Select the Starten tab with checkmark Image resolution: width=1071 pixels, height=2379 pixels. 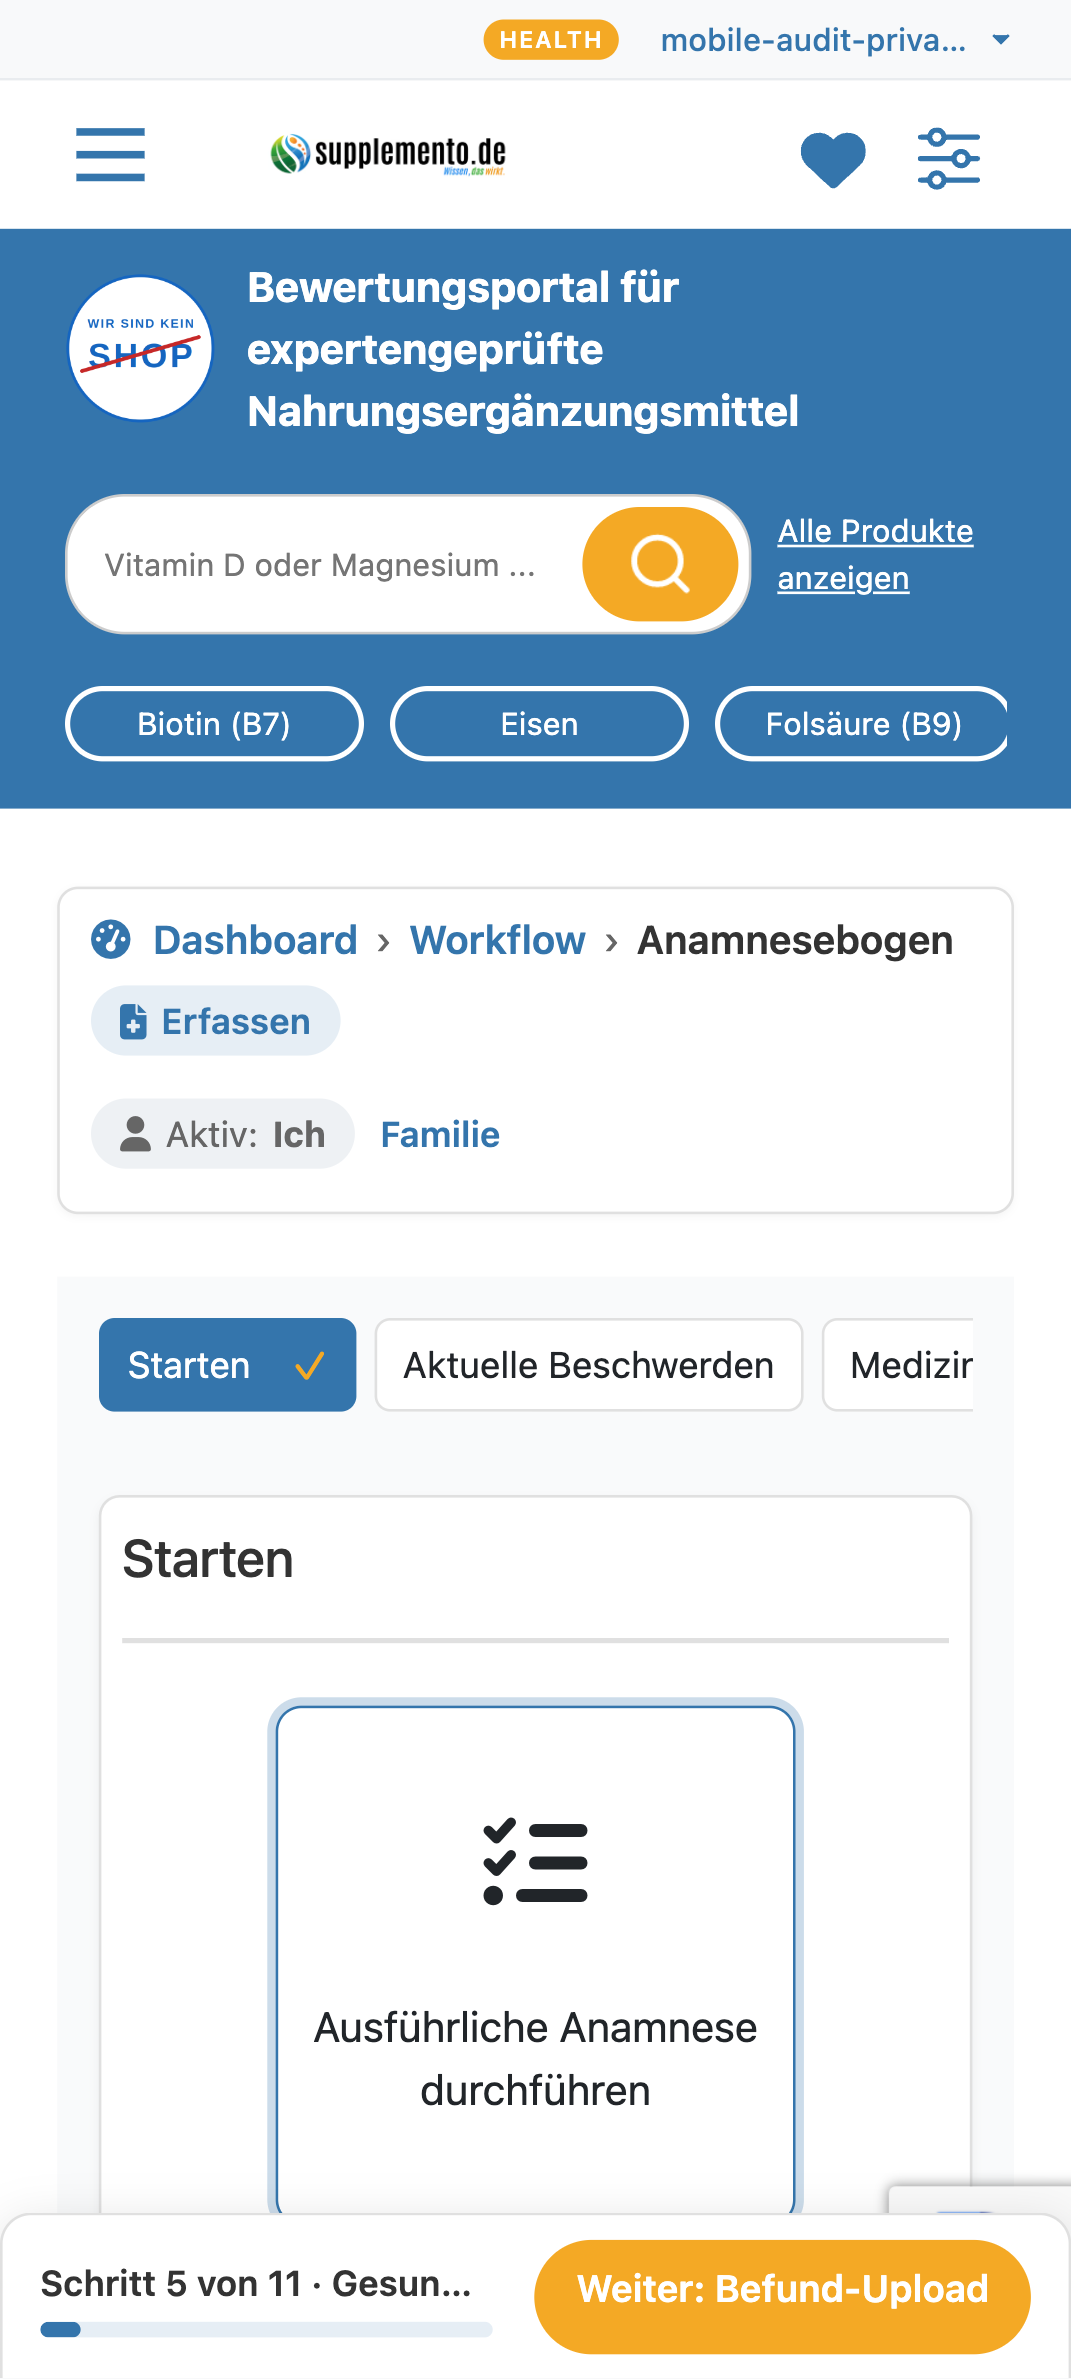[228, 1365]
